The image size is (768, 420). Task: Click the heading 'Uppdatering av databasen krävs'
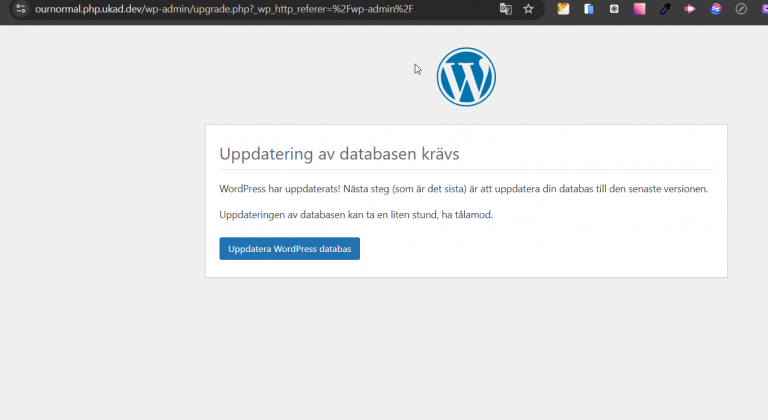coord(339,154)
